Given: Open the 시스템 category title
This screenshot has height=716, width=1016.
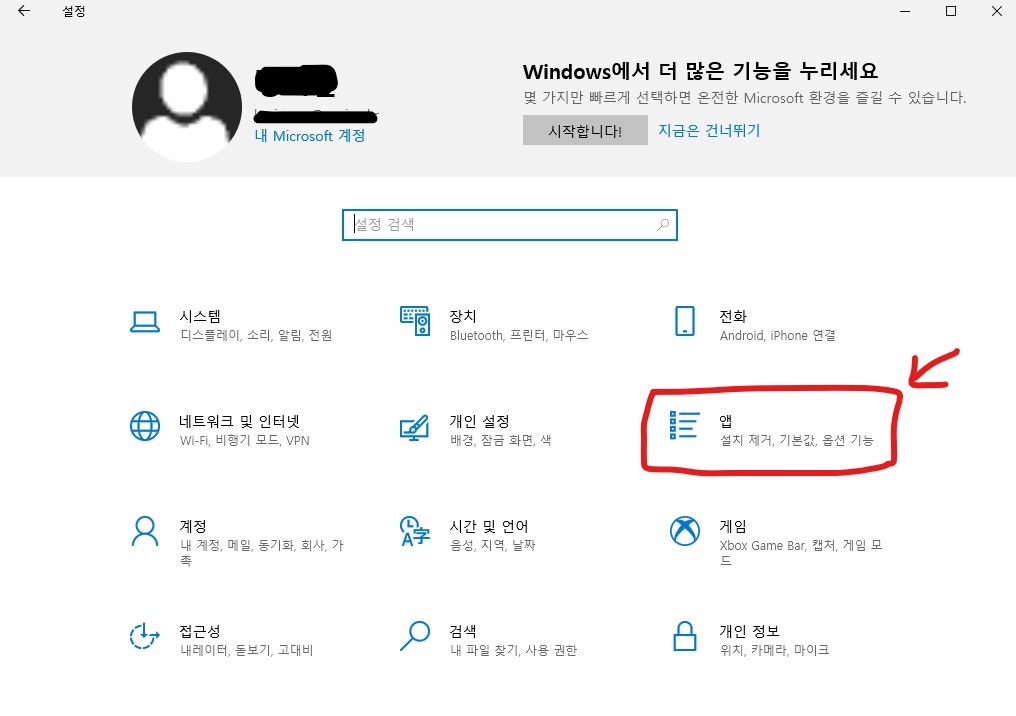Looking at the screenshot, I should (200, 316).
